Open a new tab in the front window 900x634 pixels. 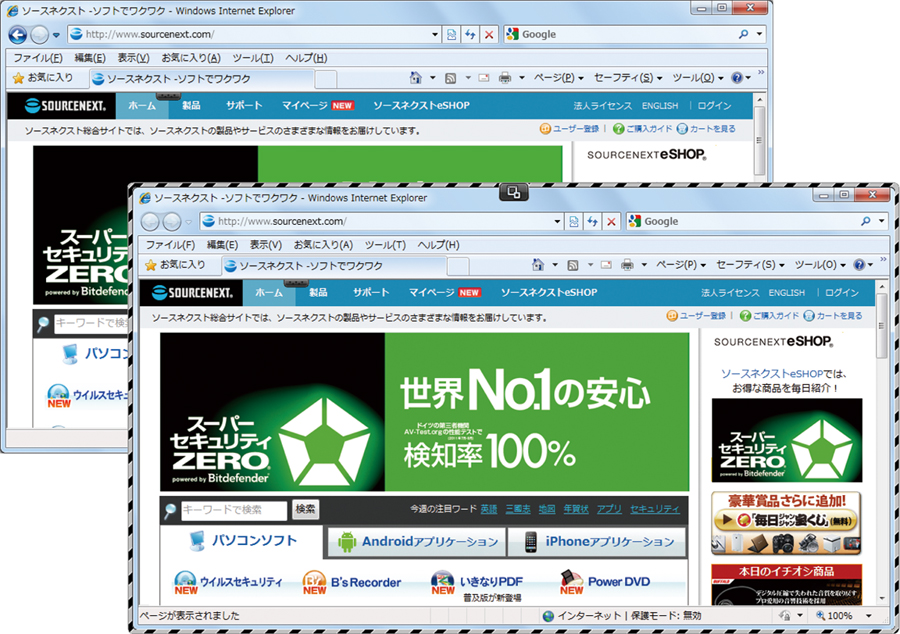(x=458, y=266)
